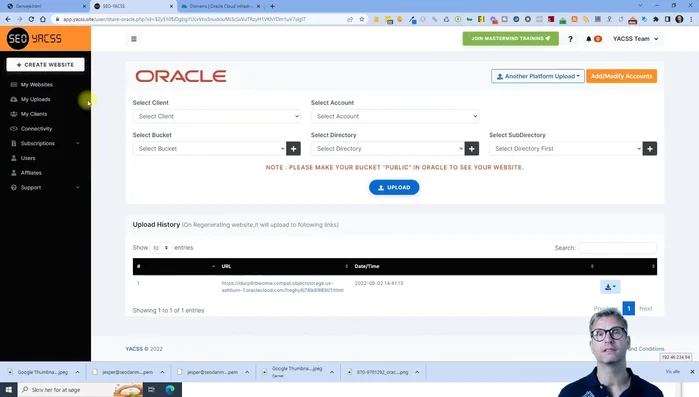The image size is (699, 397).
Task: Click the 2022-08-02 14:41:13 date cell
Action: 379,283
